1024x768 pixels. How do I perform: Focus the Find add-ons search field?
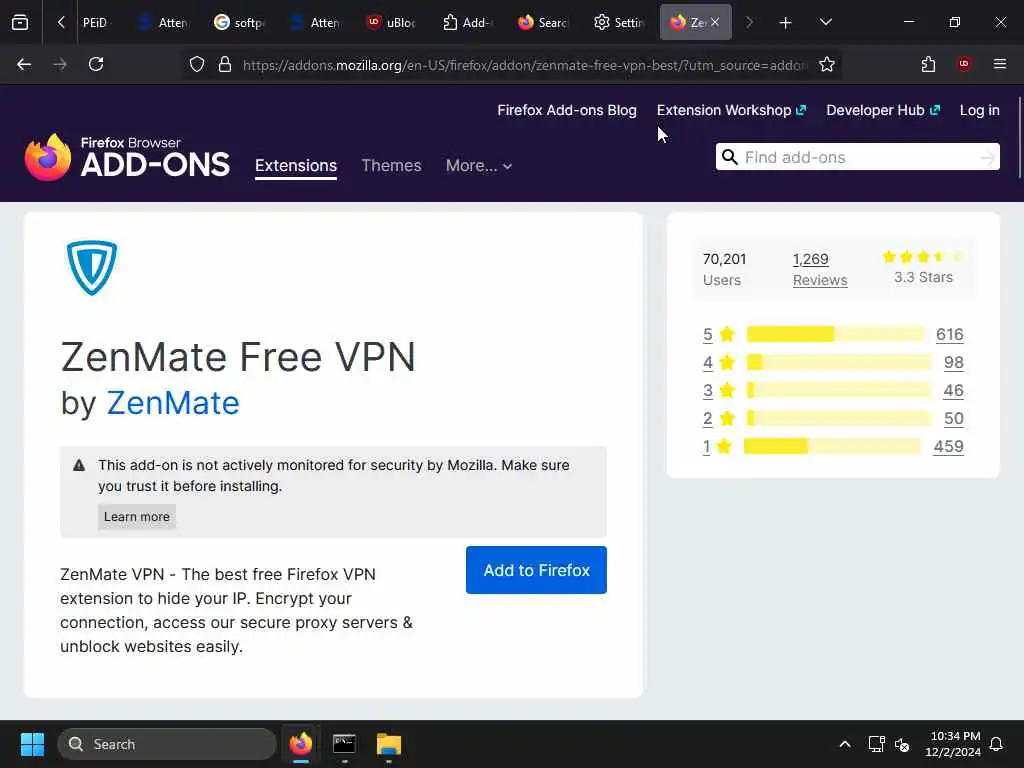click(857, 157)
